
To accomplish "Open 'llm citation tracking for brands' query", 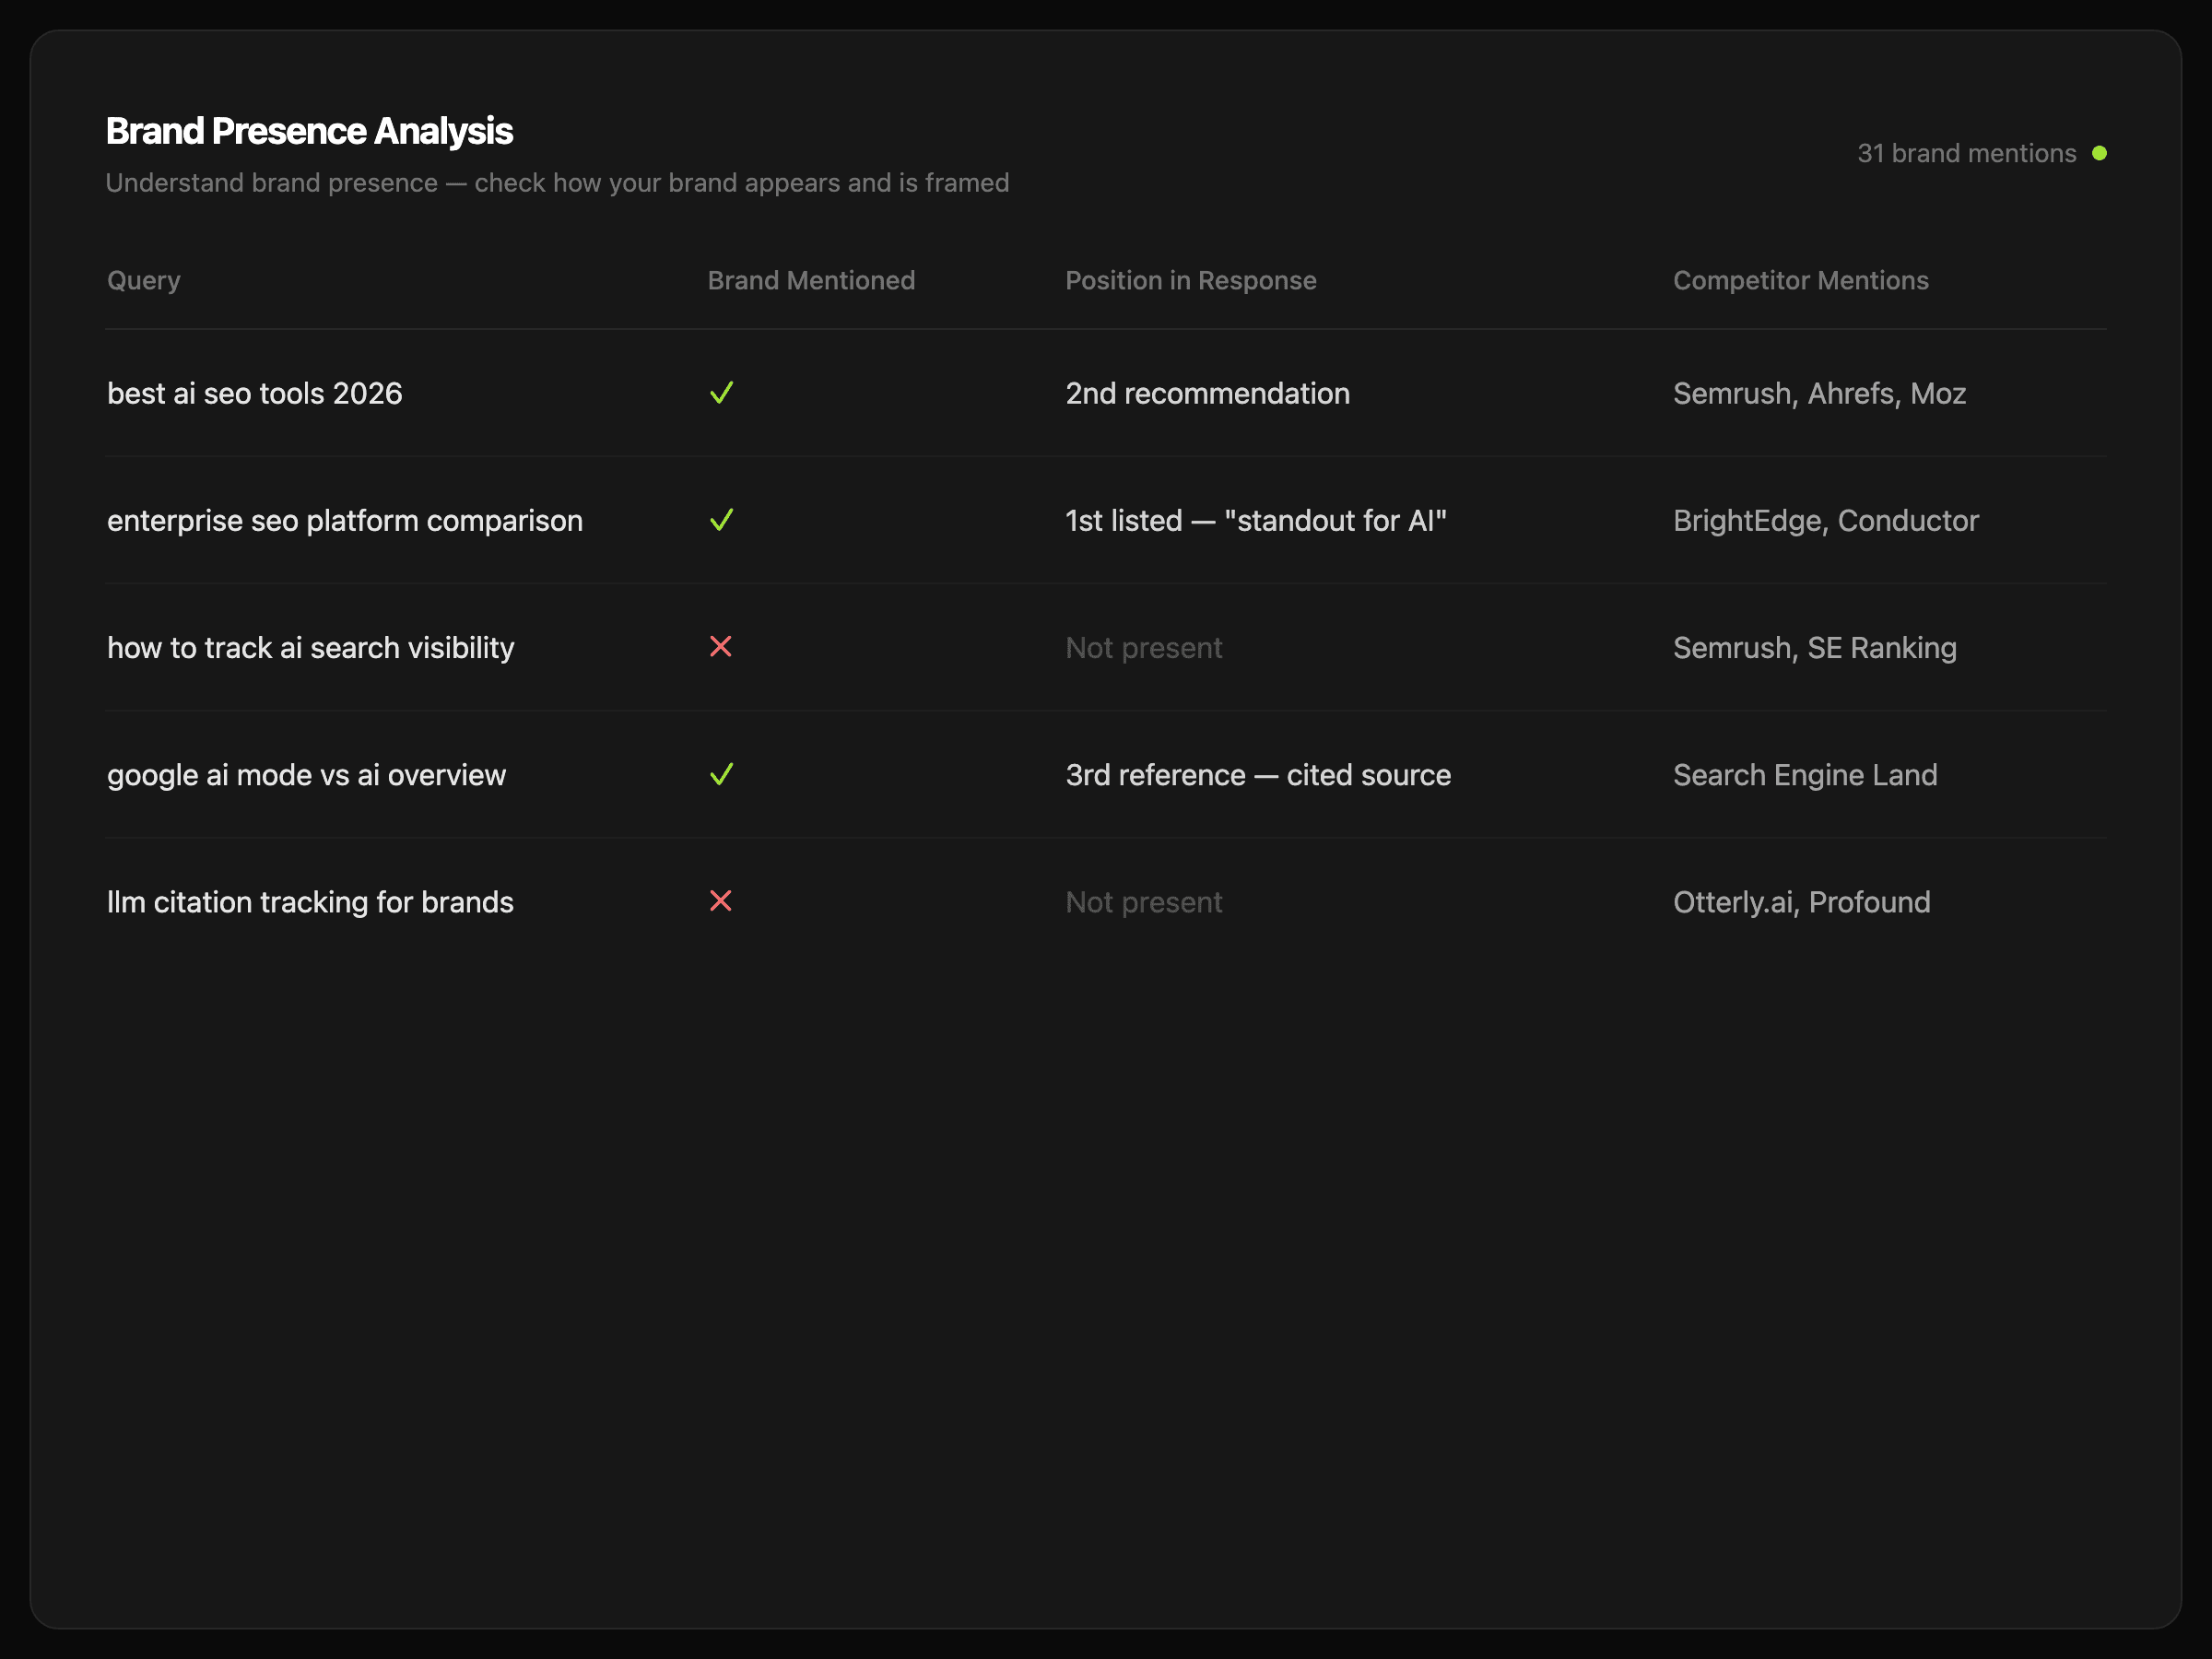I will pyautogui.click(x=310, y=901).
